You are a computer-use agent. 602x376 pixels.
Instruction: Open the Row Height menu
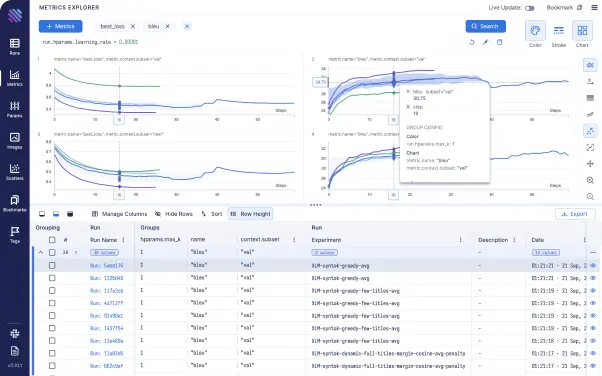250,214
